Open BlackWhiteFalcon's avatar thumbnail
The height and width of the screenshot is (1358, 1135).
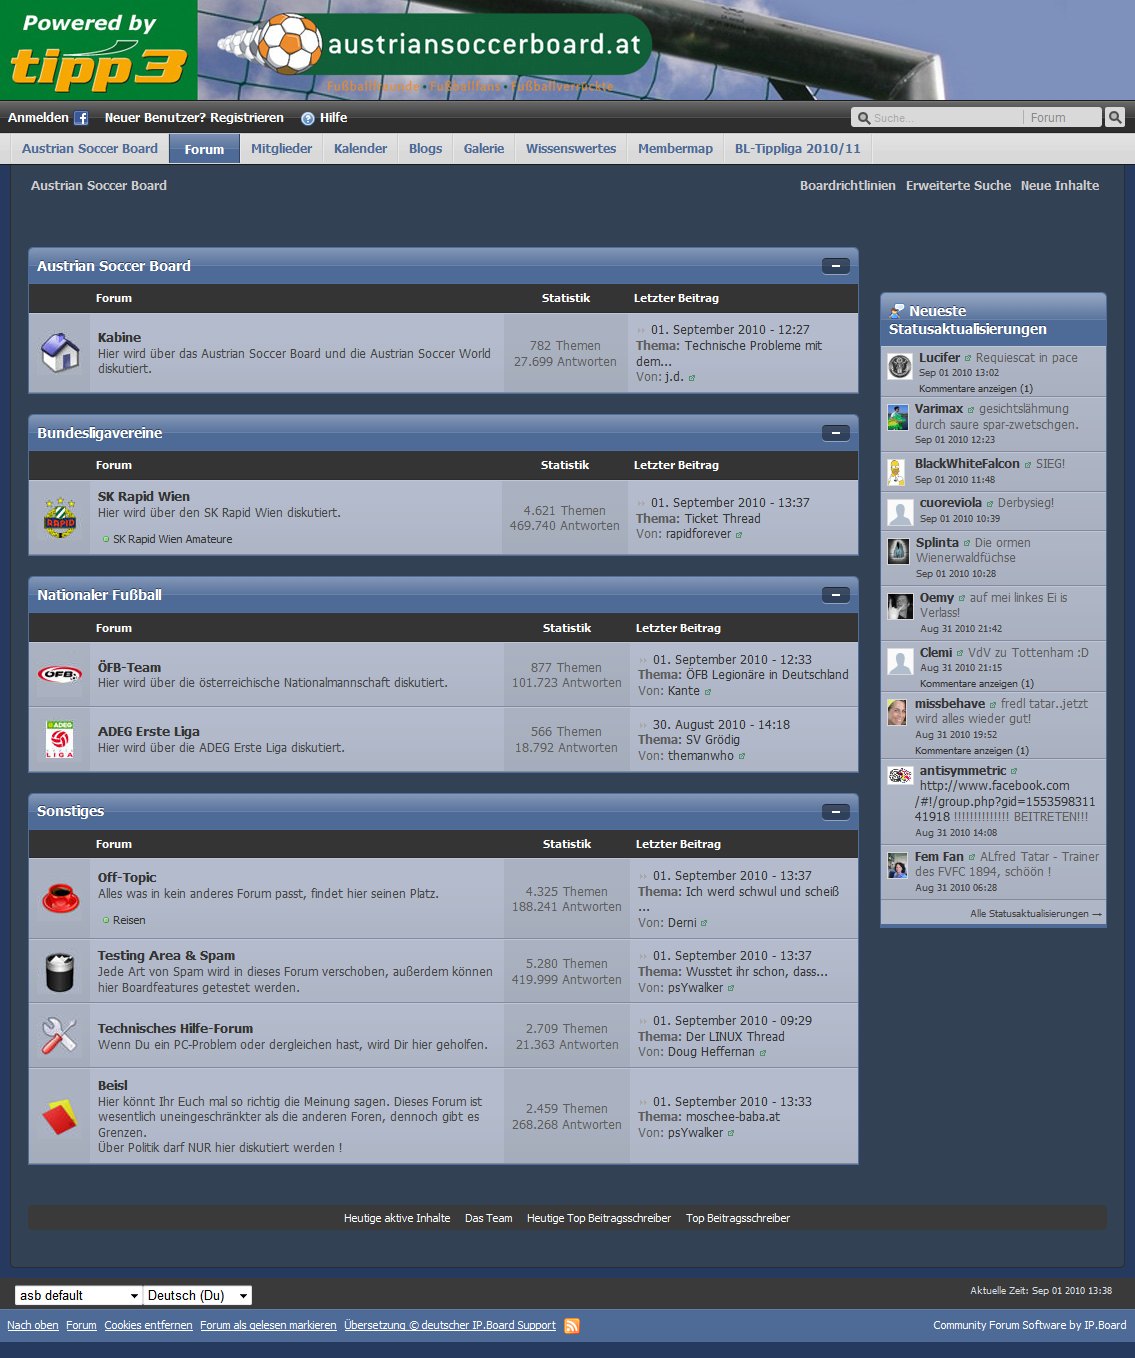coord(897,472)
